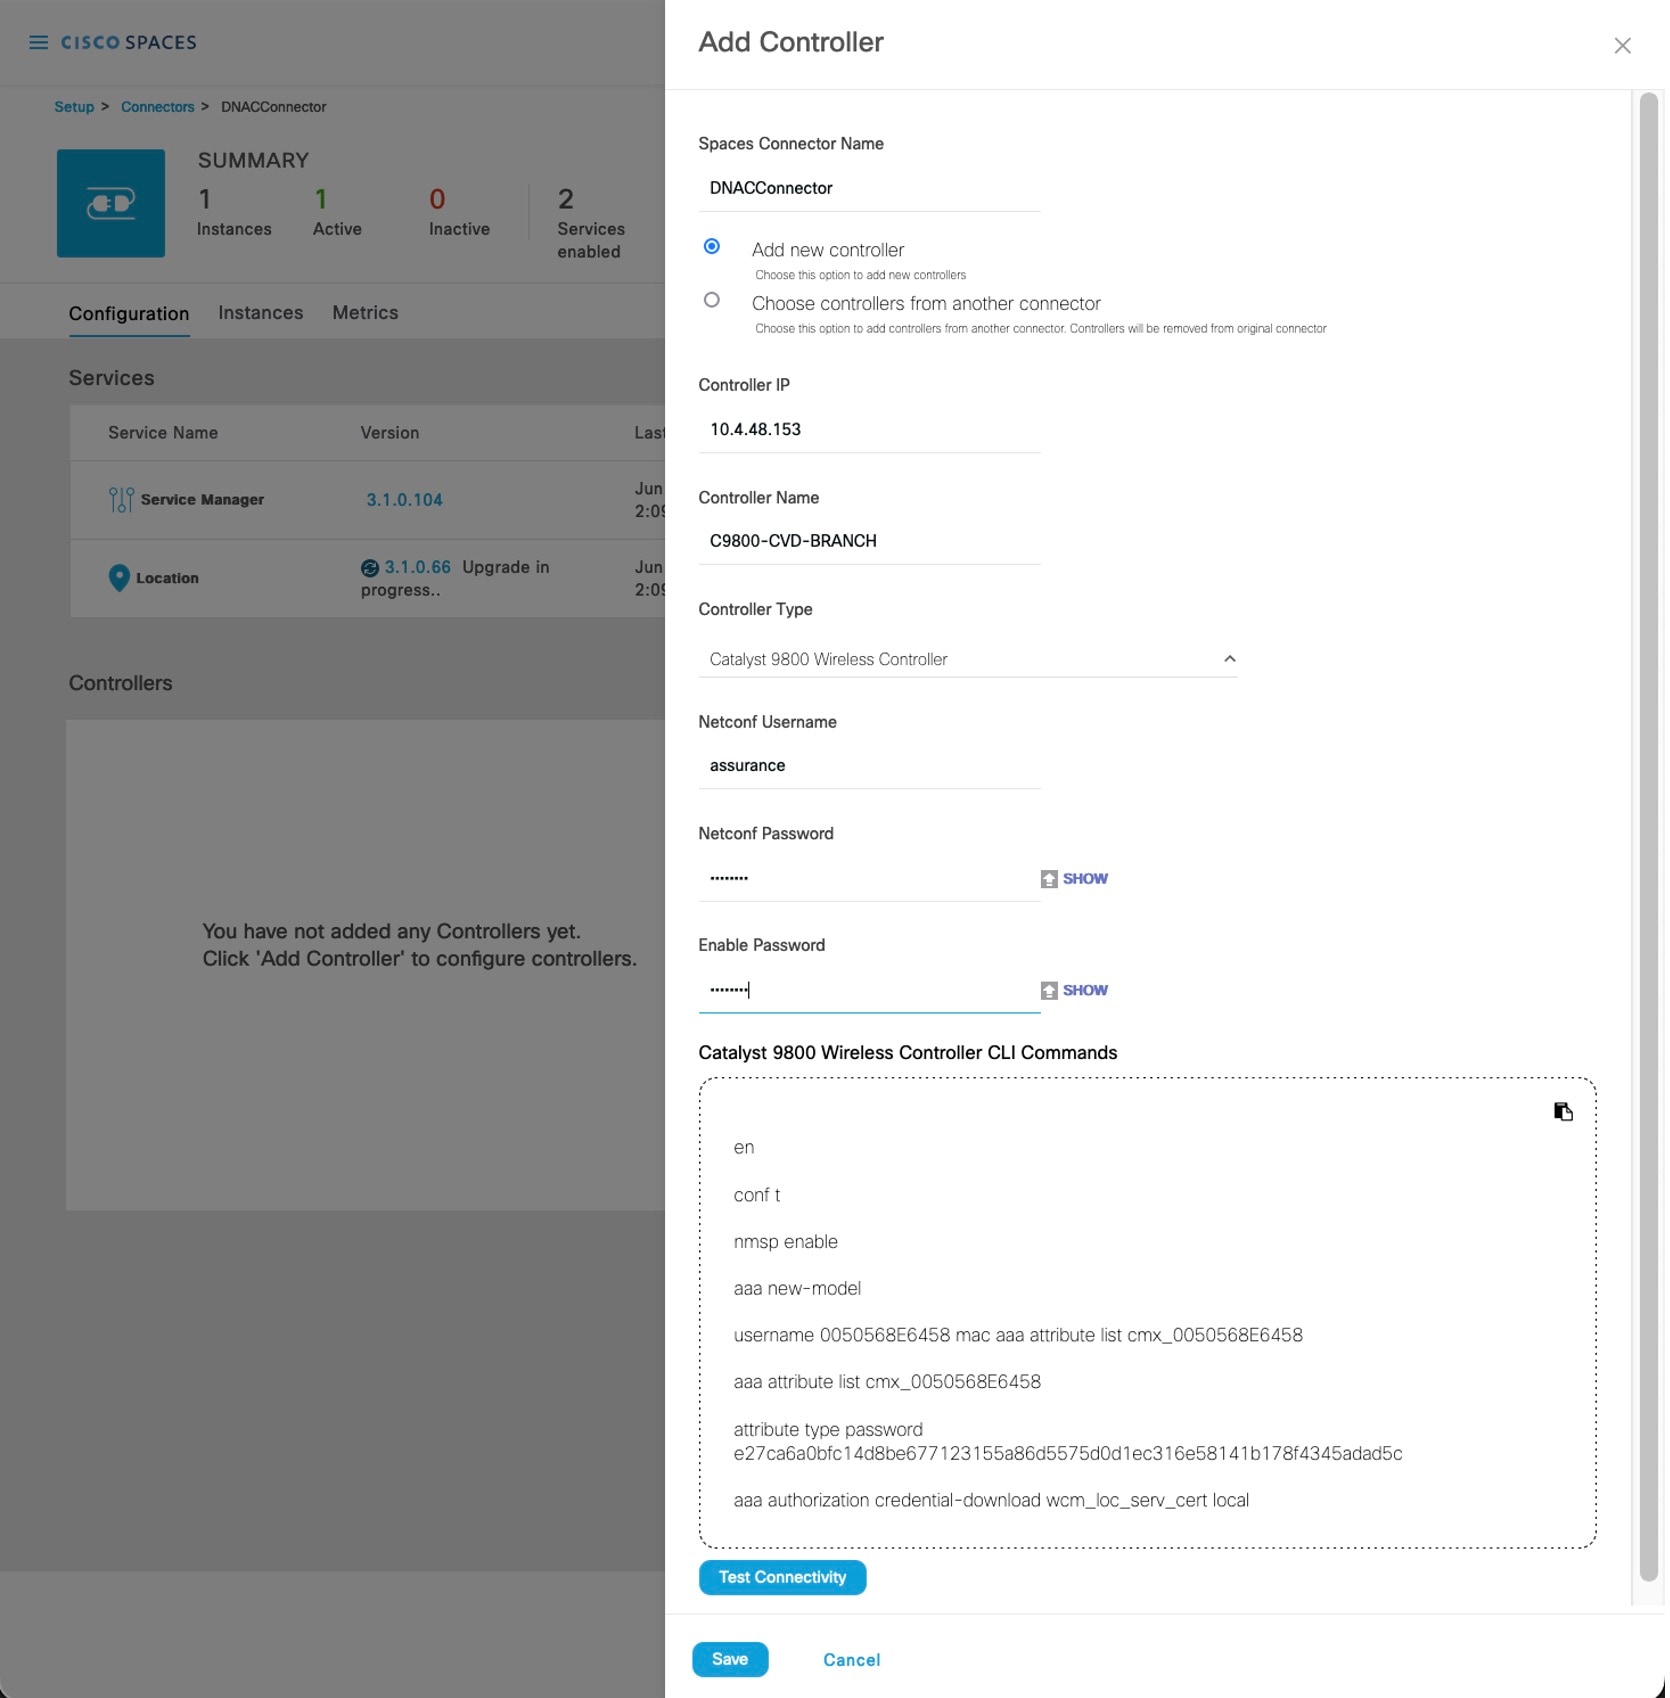Click the Location row label
The height and width of the screenshot is (1698, 1670).
point(167,578)
